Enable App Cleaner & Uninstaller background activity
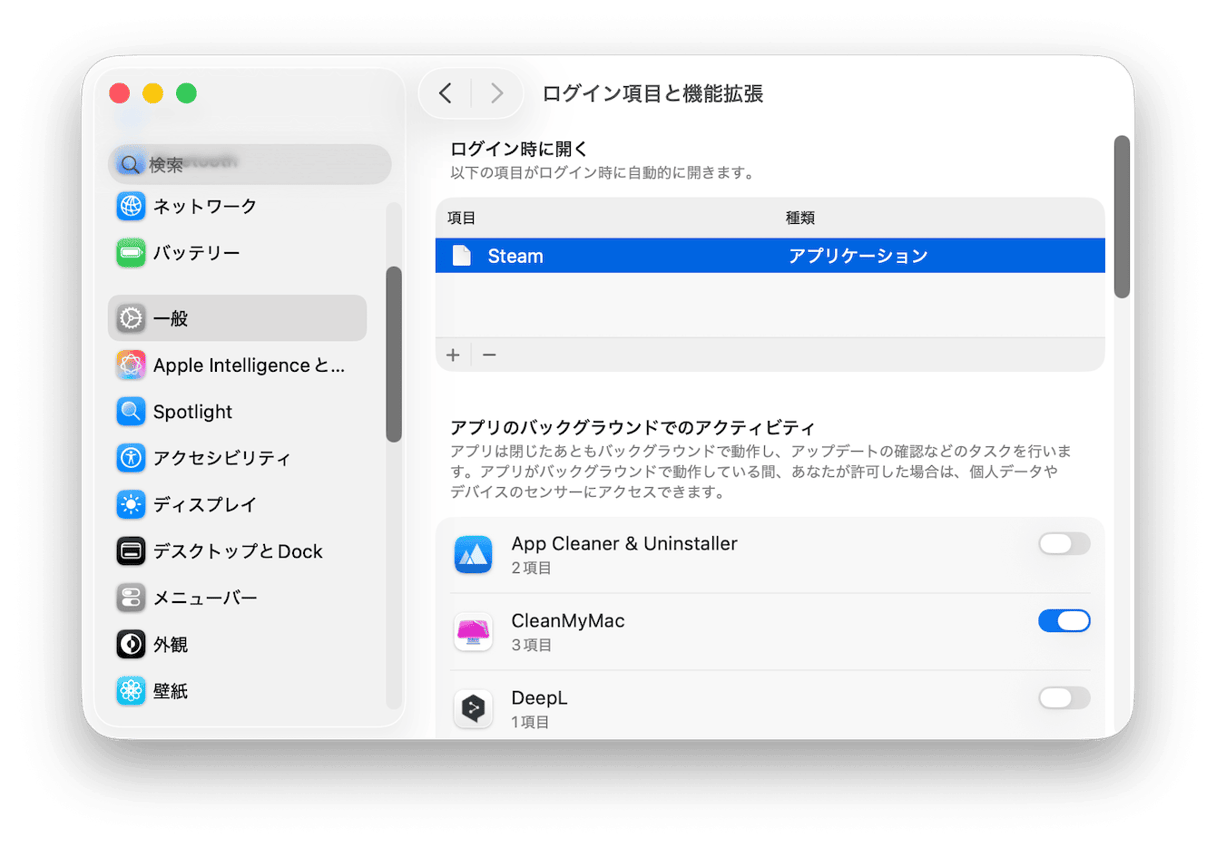Viewport: 1216px width, 847px height. tap(1064, 544)
